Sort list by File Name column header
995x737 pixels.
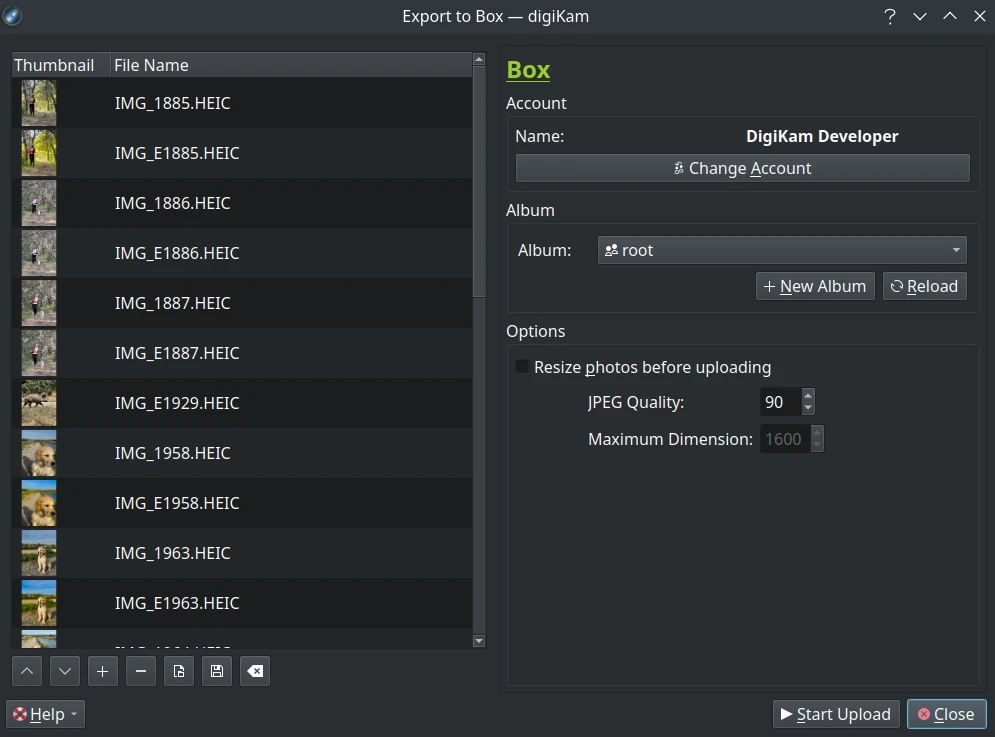pyautogui.click(x=290, y=65)
